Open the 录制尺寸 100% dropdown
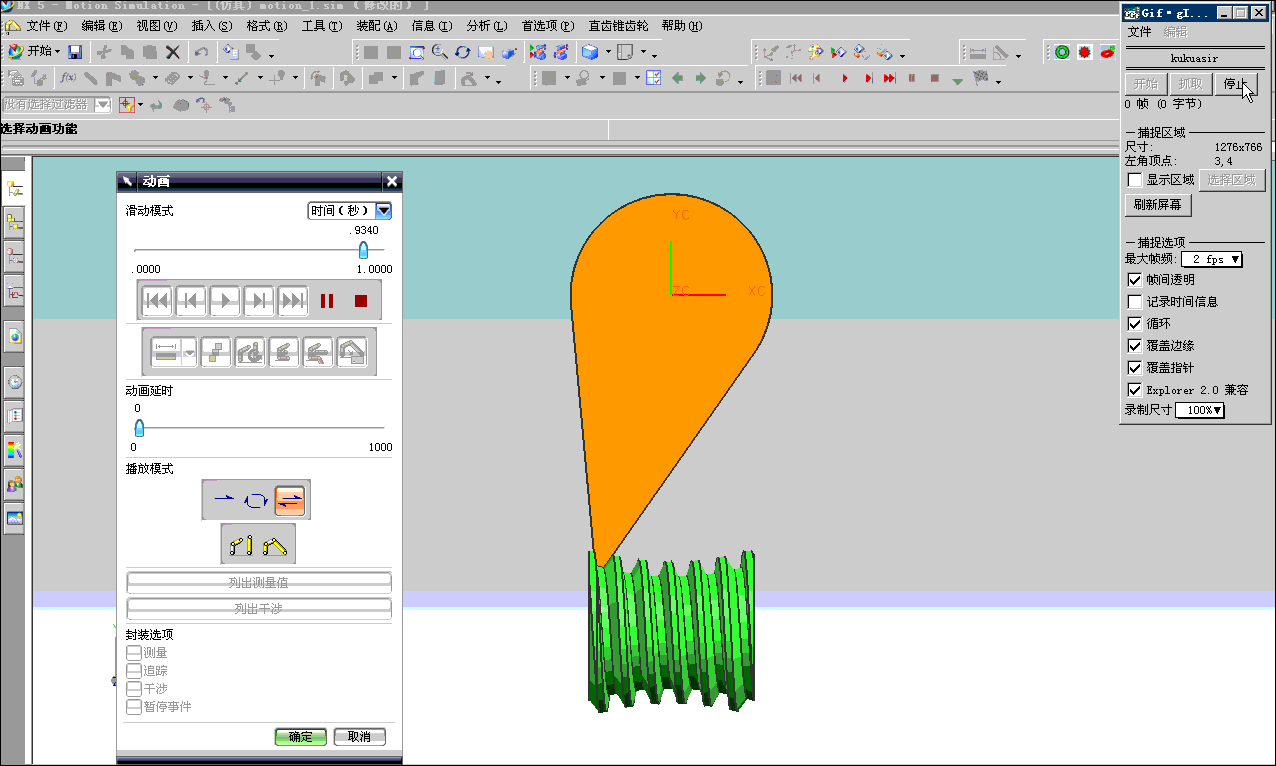The image size is (1276, 766). [x=1200, y=410]
